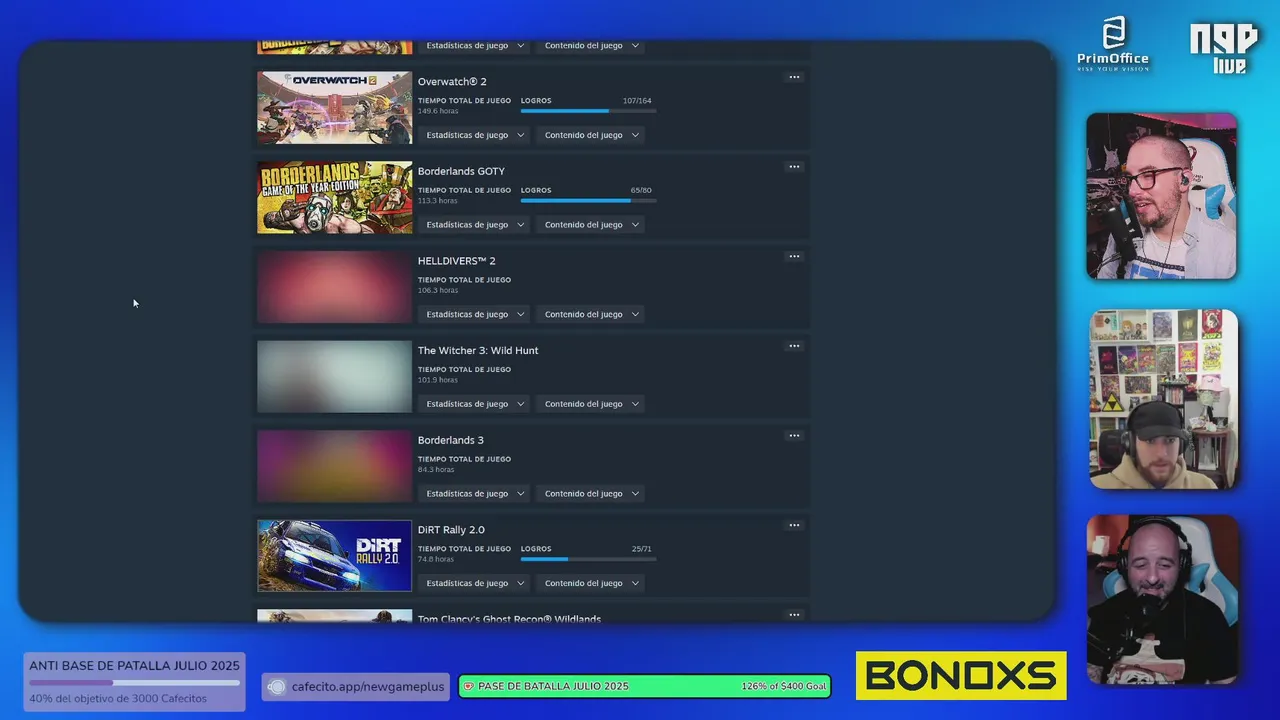The width and height of the screenshot is (1280, 720).
Task: Expand Estadísticas de juego for The Witcher 3
Action: point(474,404)
